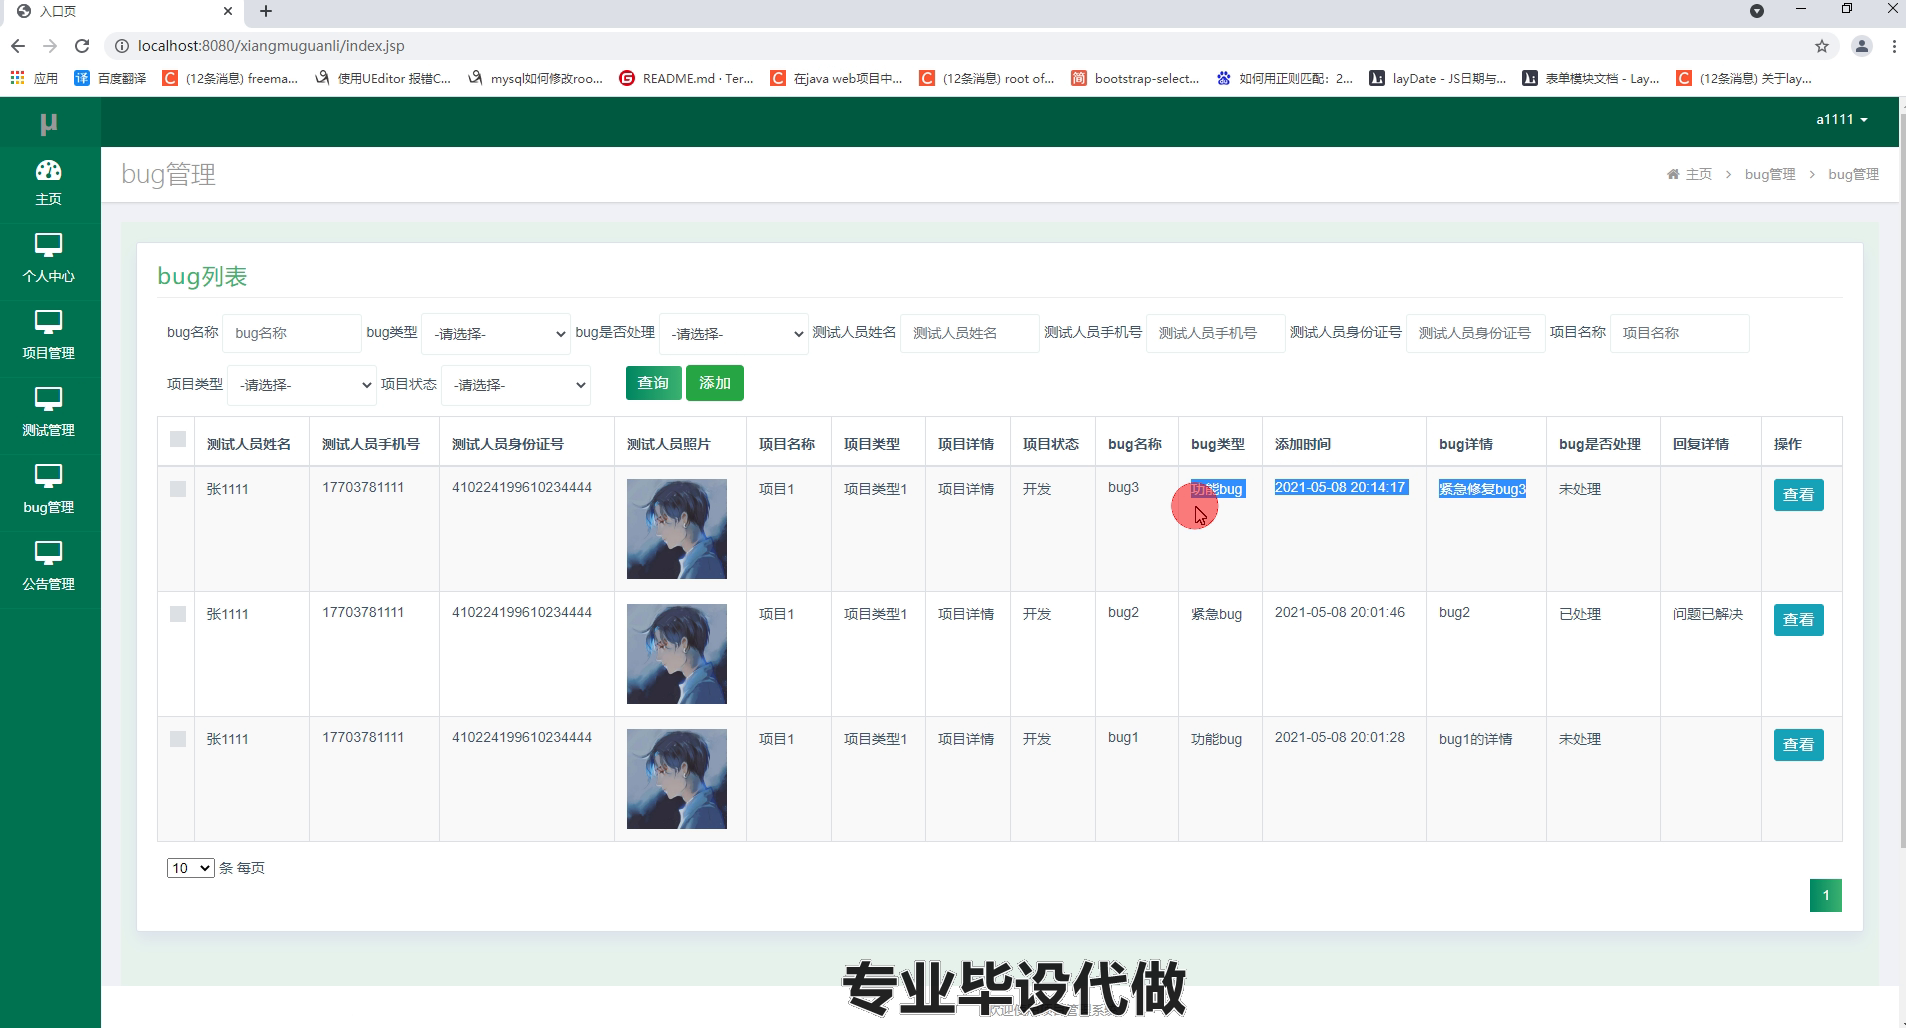
Task: Focus the 测试人员姓名 search field
Action: pos(970,333)
